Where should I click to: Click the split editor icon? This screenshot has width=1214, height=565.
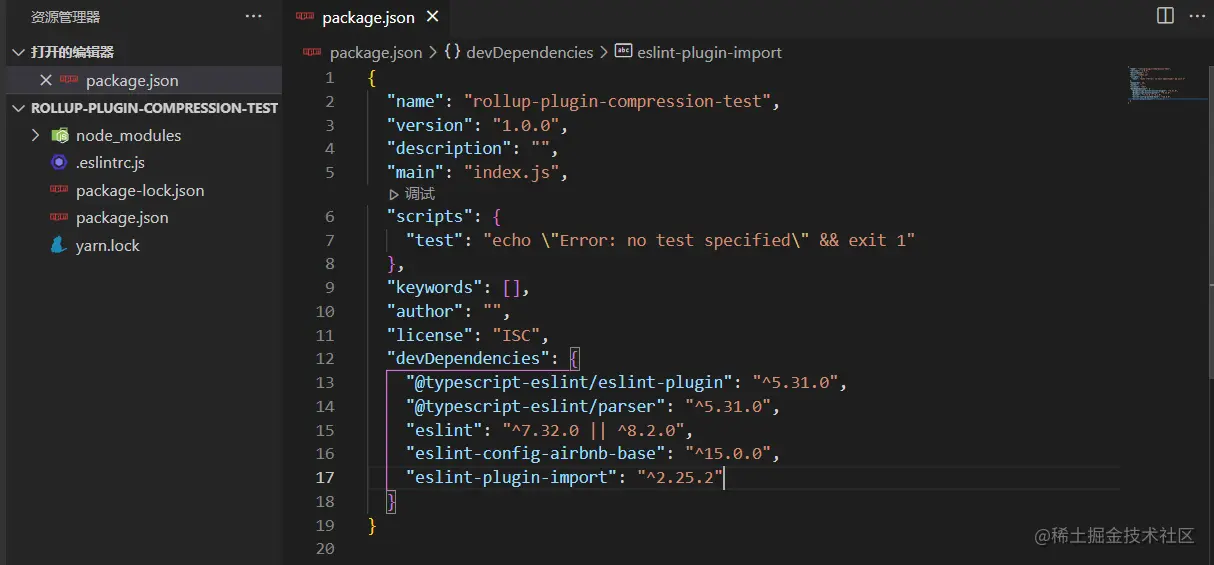click(1165, 16)
